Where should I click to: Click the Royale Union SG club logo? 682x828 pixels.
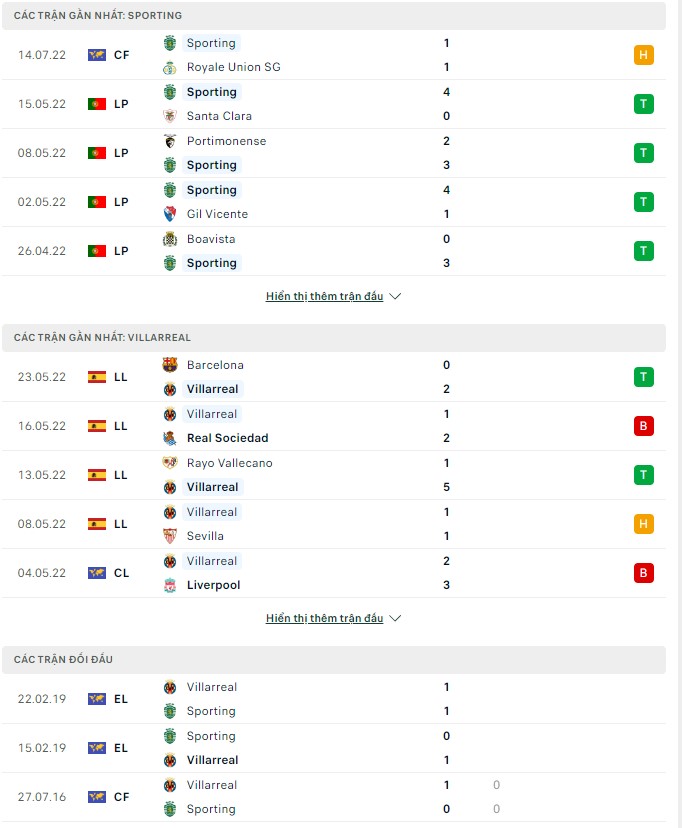click(x=172, y=67)
